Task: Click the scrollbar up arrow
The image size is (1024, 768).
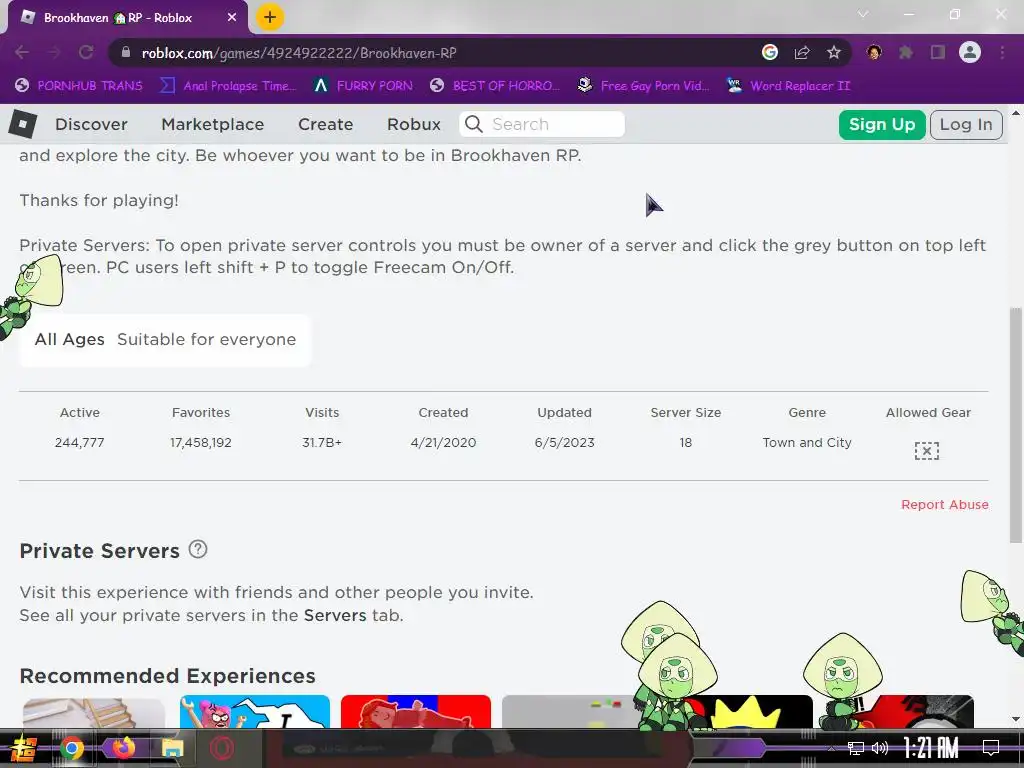Action: click(1016, 112)
